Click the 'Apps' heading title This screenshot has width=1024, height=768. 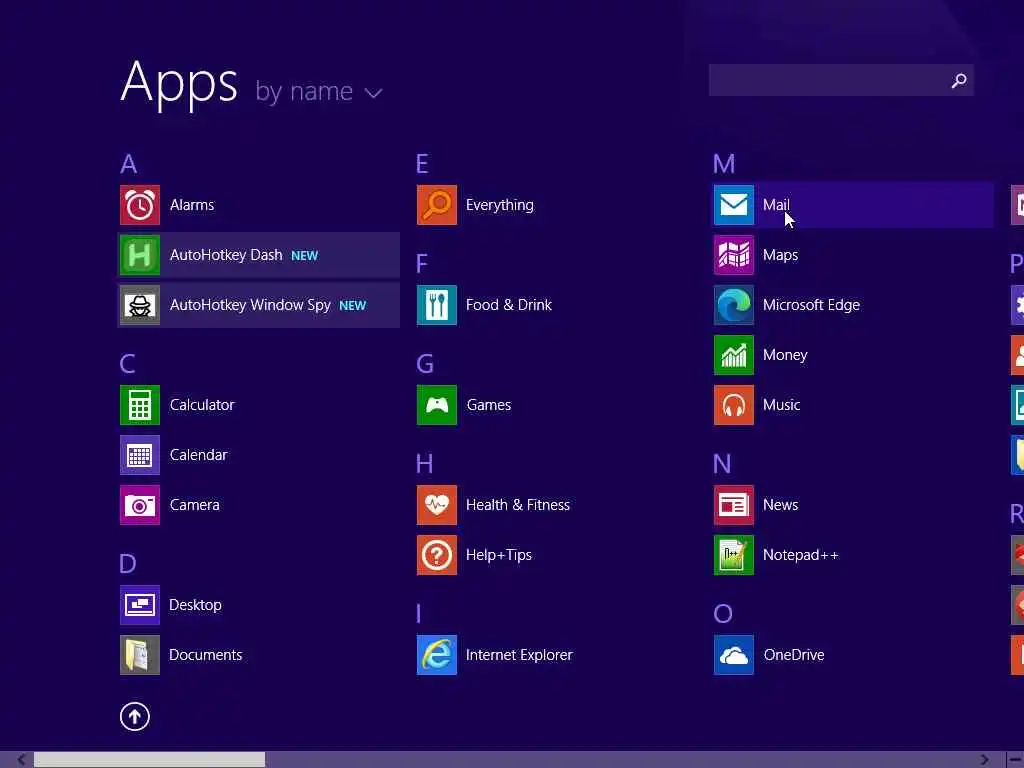(179, 83)
